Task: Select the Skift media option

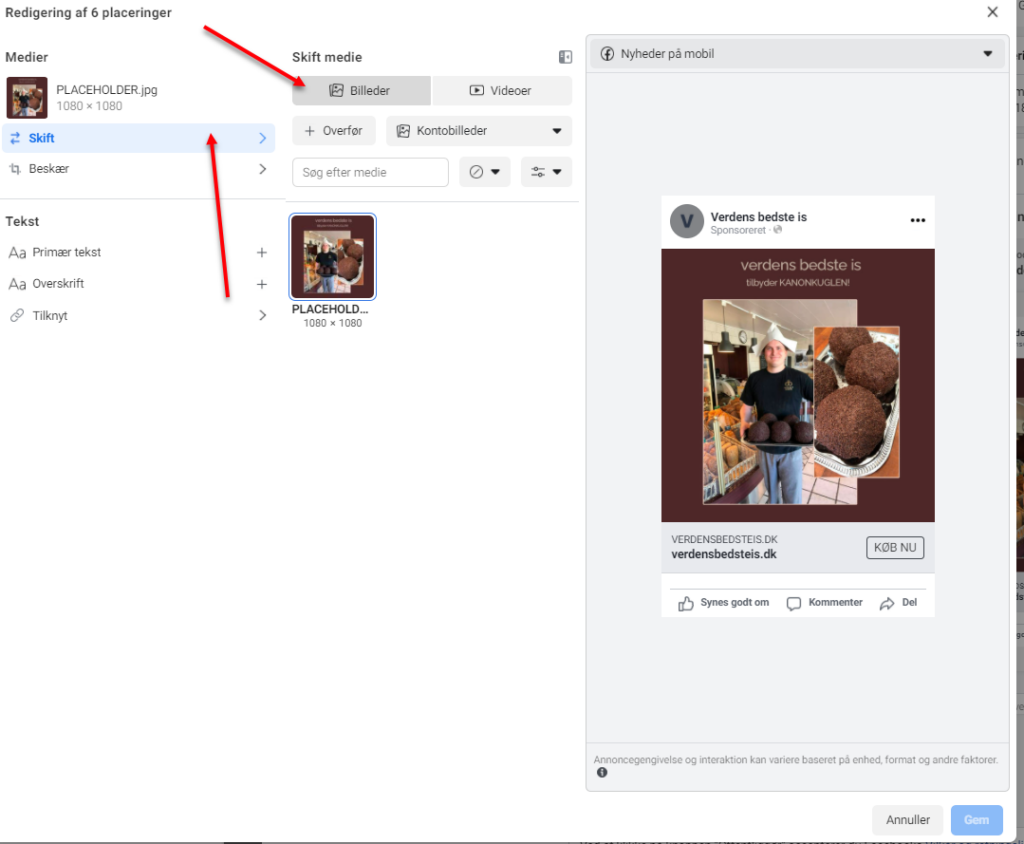Action: tap(138, 138)
